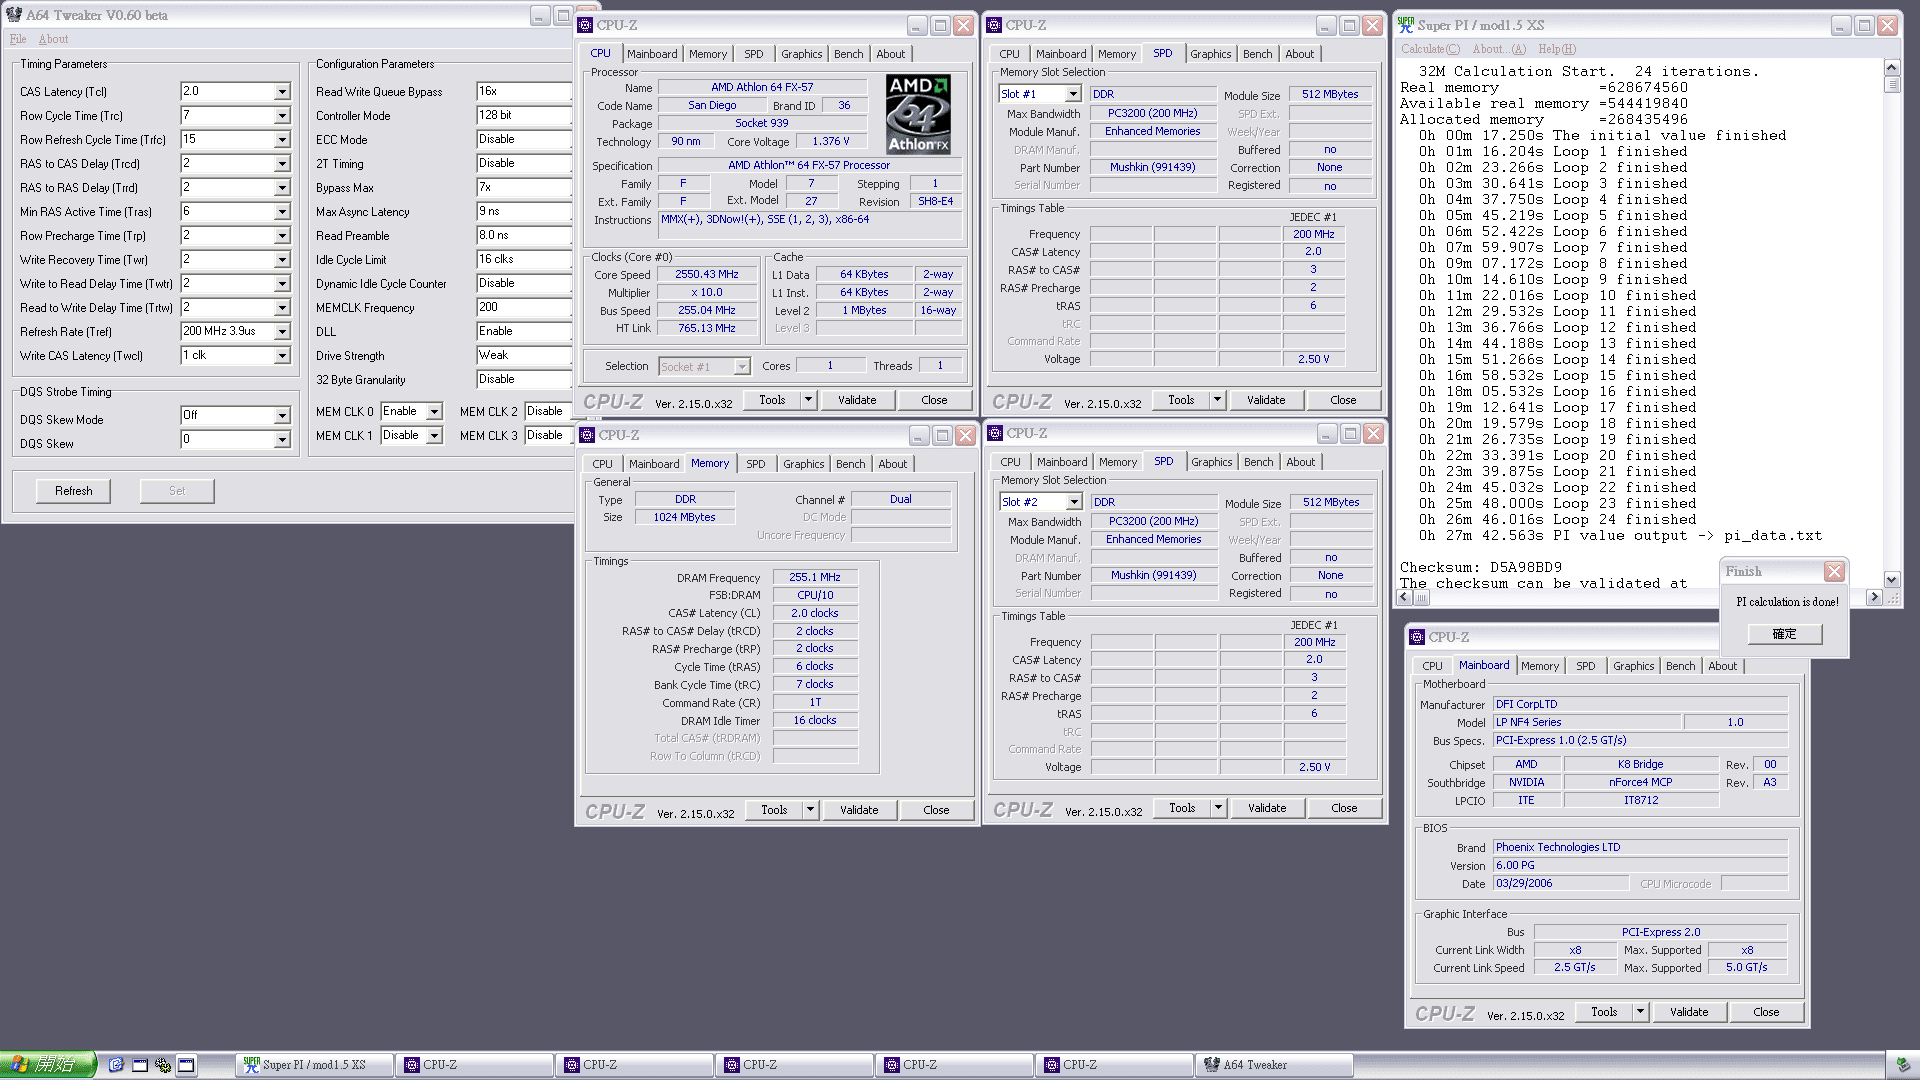Click Super PI horizontal scrollbar right arrow
Image resolution: width=1920 pixels, height=1080 pixels.
pos(1874,597)
